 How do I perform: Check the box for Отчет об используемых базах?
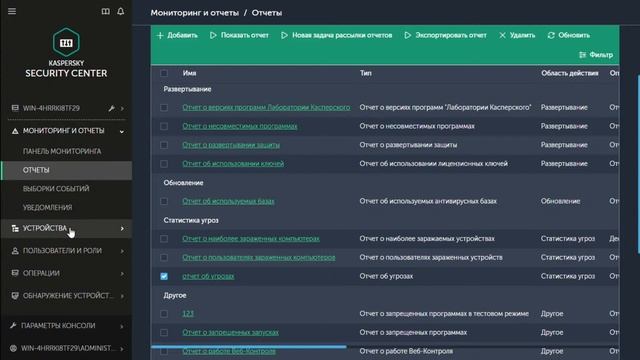pos(164,201)
